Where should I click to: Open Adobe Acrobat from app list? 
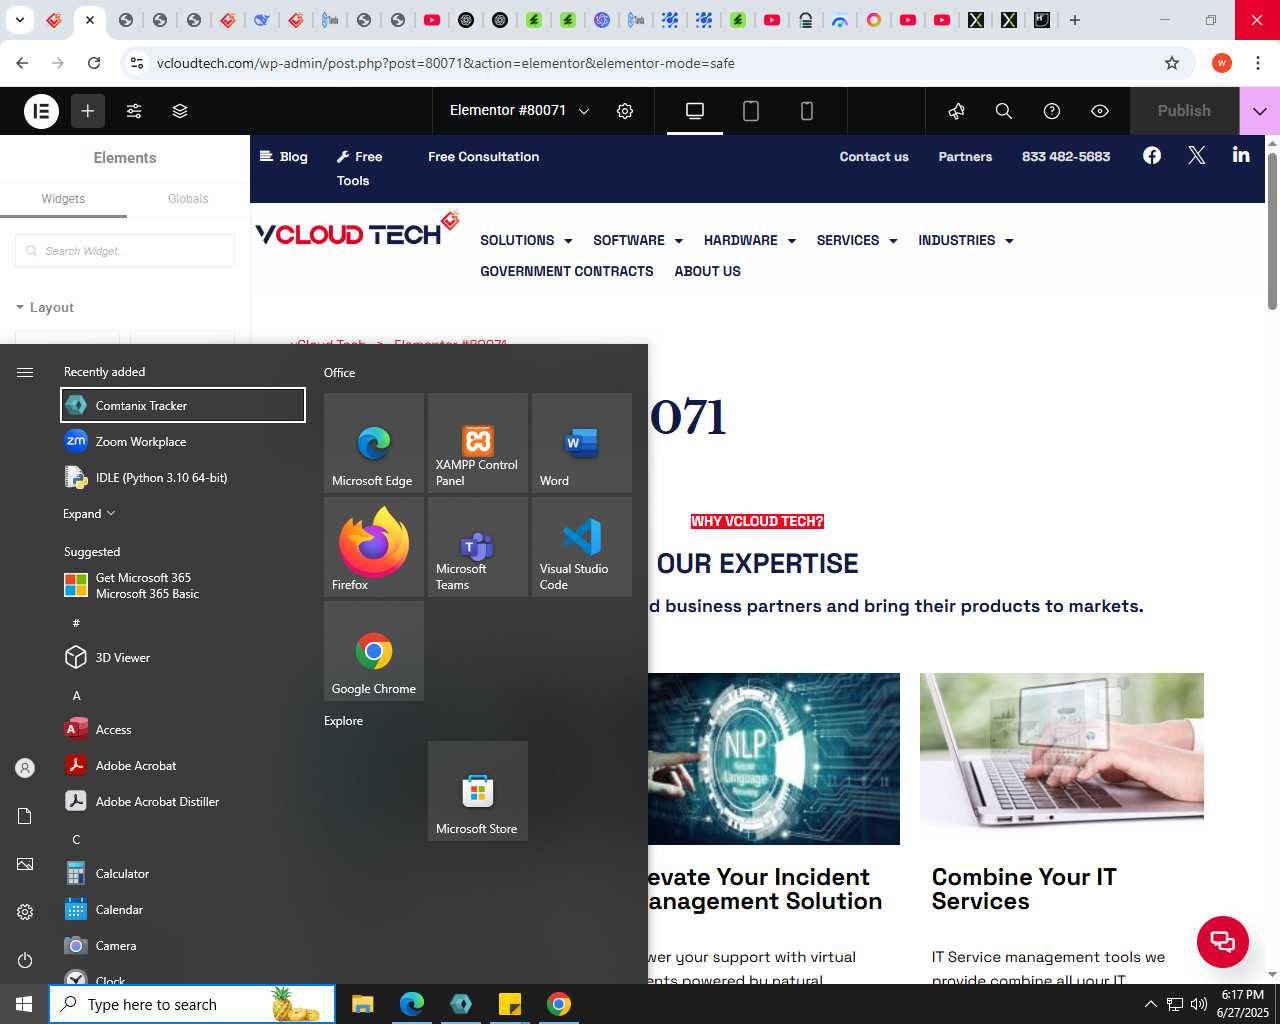pyautogui.click(x=183, y=766)
